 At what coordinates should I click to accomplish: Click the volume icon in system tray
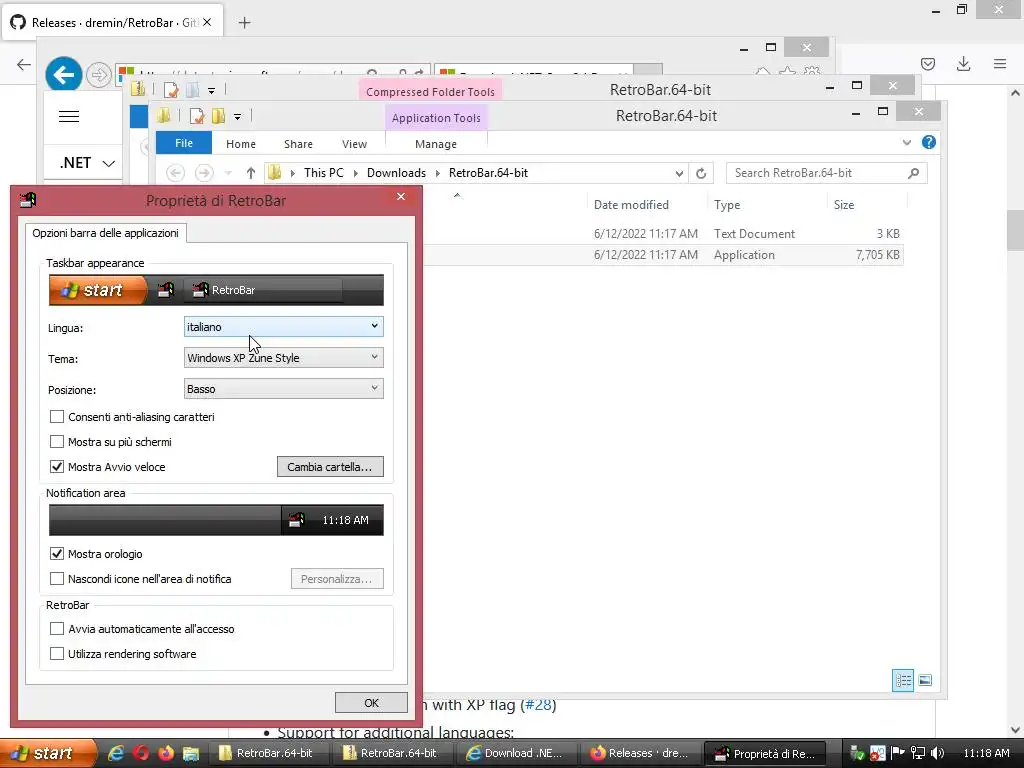coord(938,753)
